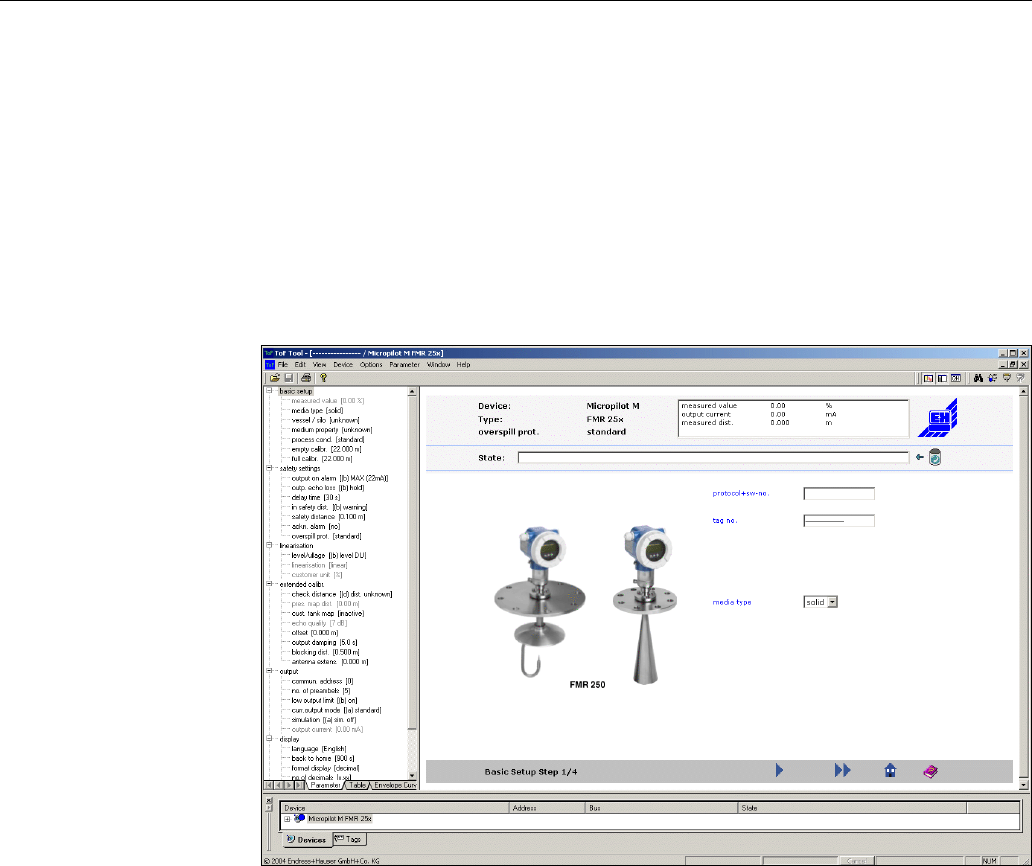Click the tree panel scroll down arrow
This screenshot has width=1032, height=866.
pyautogui.click(x=413, y=776)
